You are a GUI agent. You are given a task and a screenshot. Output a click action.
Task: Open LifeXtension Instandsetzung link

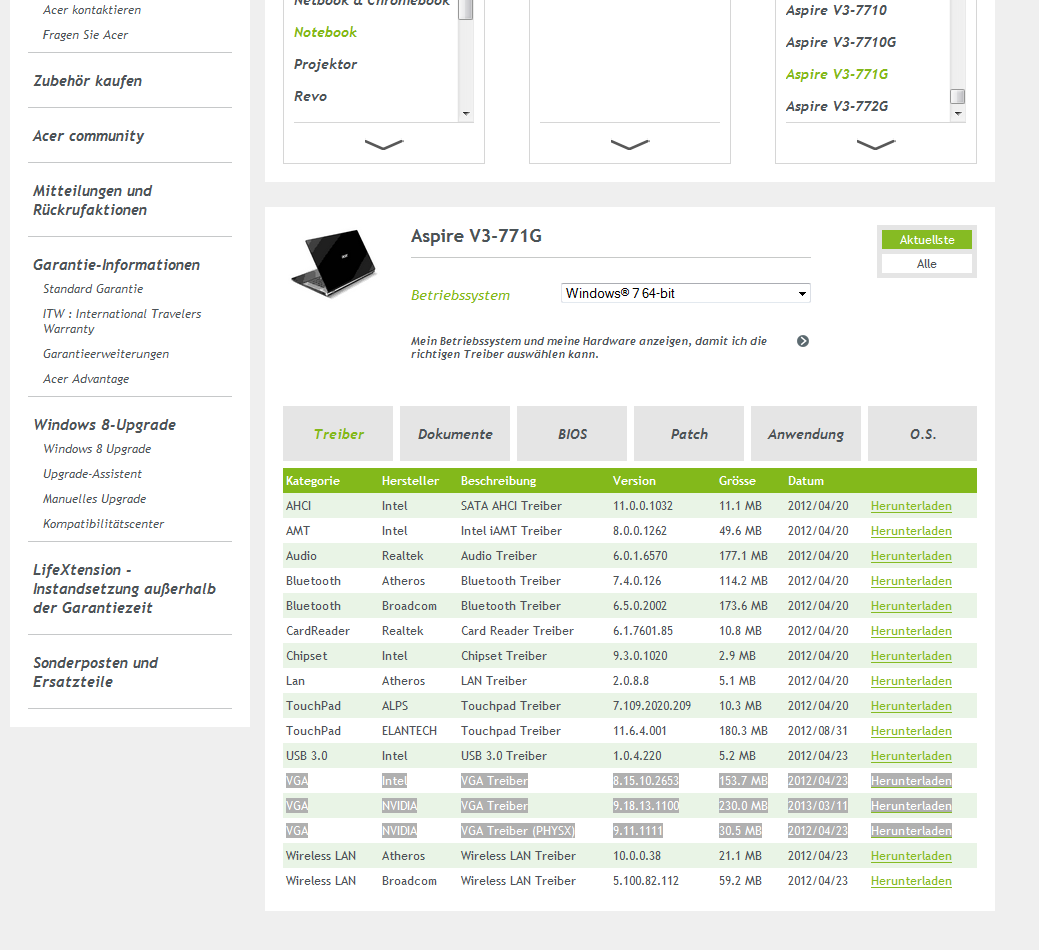pyautogui.click(x=124, y=589)
